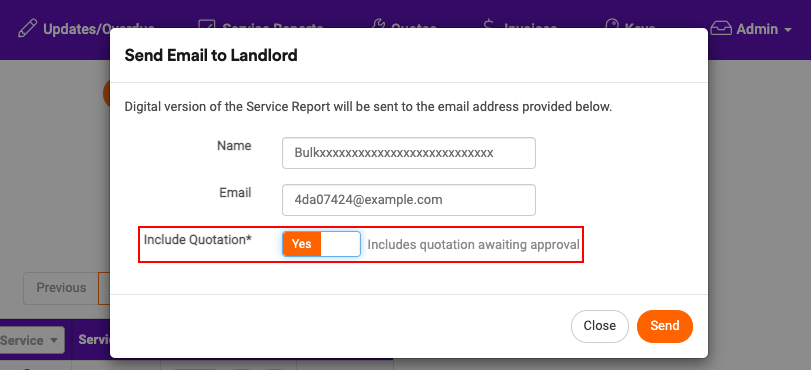Expand the Admin dropdown caret
Screen dimensions: 811x370
788,30
